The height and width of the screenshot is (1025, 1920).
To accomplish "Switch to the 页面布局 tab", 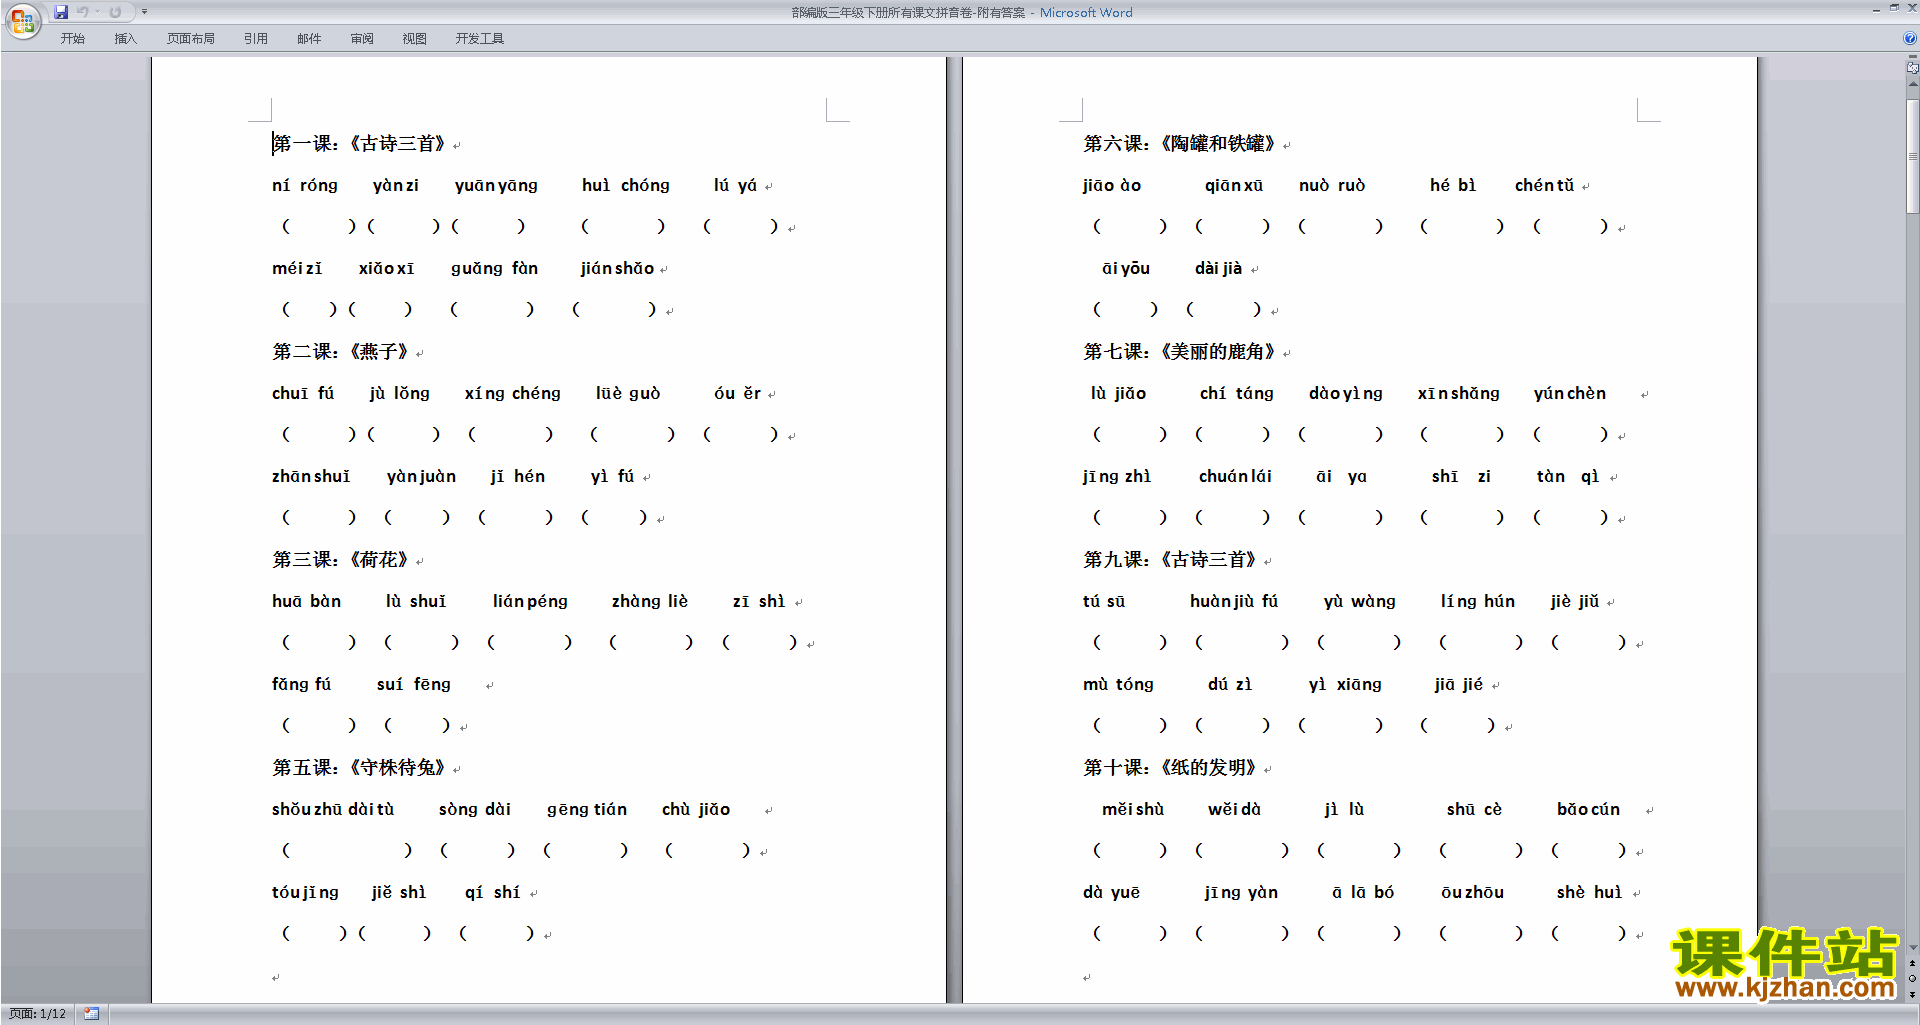I will click(x=191, y=39).
